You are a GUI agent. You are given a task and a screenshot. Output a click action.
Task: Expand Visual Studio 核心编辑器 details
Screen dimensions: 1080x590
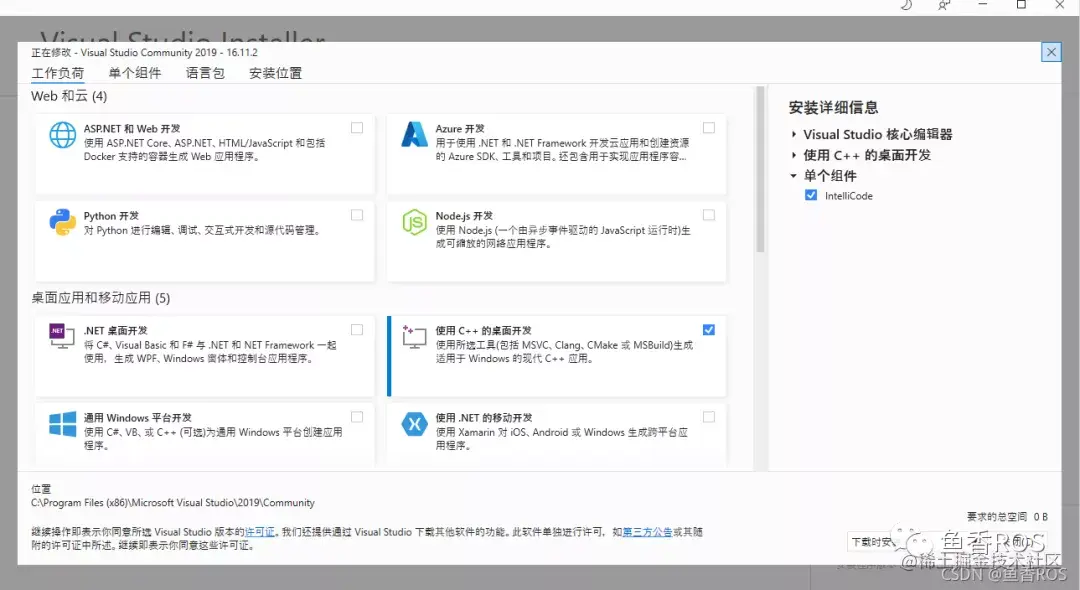(x=793, y=134)
